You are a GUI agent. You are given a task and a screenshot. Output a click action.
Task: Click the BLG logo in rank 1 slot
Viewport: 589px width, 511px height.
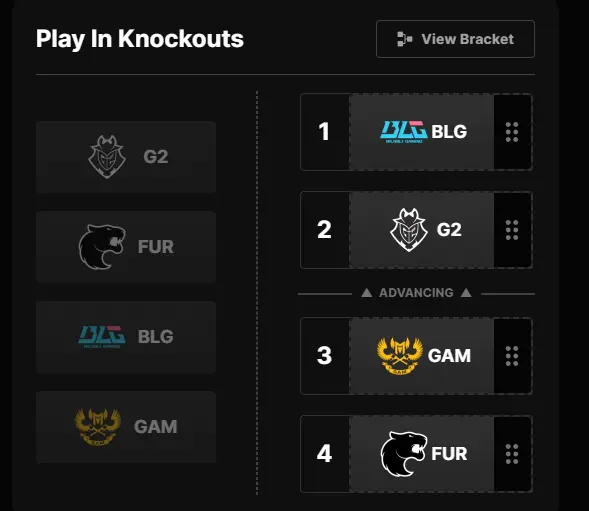(x=403, y=132)
